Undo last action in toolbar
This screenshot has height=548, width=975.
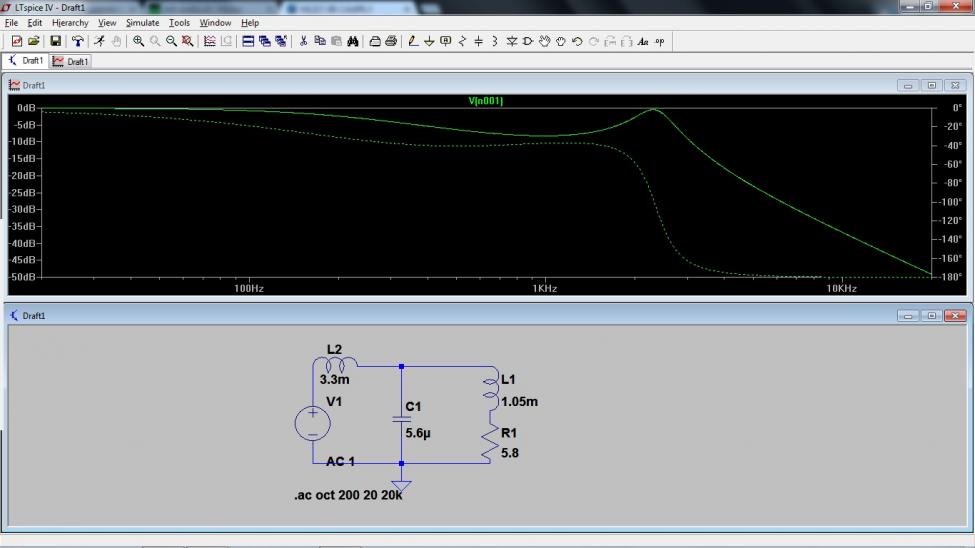(x=577, y=42)
